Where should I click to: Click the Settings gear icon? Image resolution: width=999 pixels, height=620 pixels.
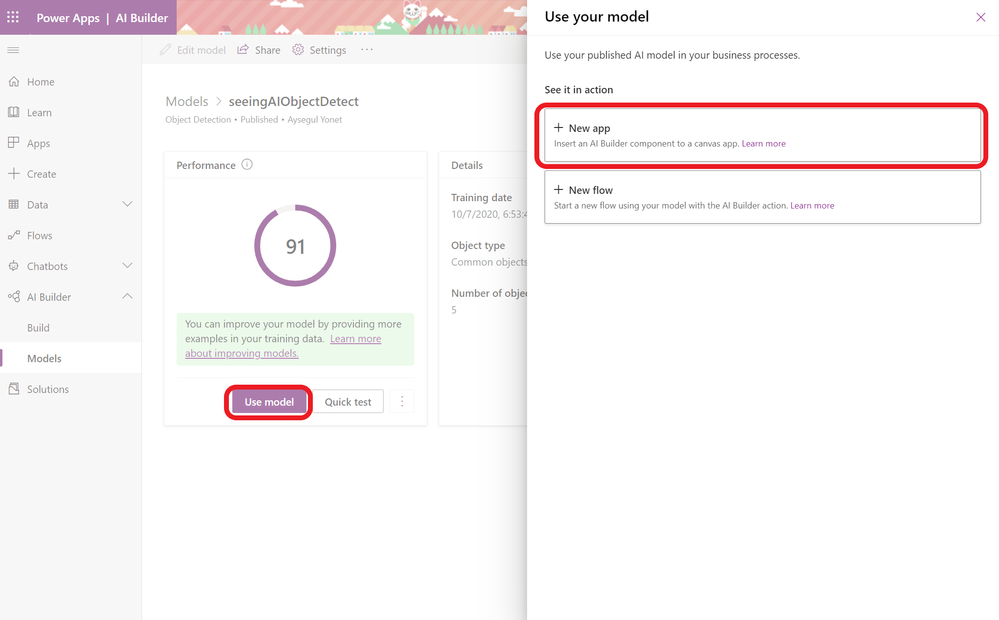click(x=298, y=50)
